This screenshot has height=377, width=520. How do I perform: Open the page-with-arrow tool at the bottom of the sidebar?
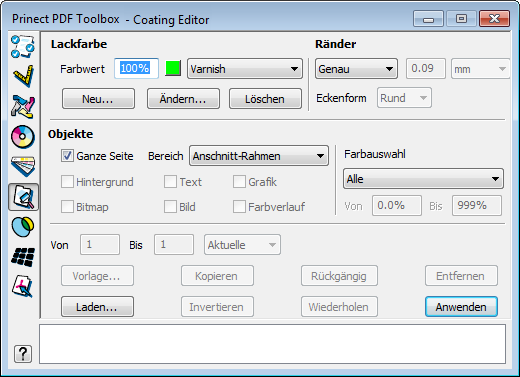point(23,286)
